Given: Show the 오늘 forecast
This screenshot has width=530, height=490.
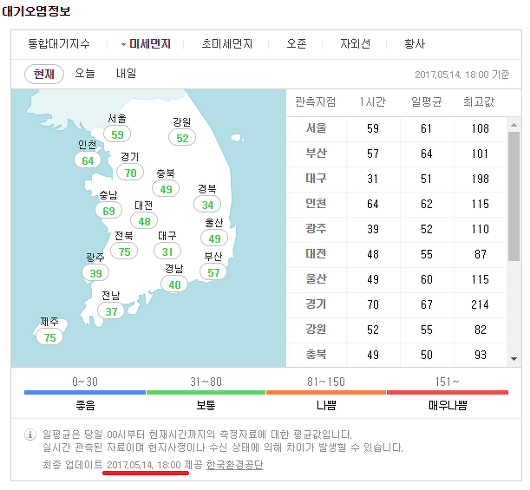Looking at the screenshot, I should (85, 73).
